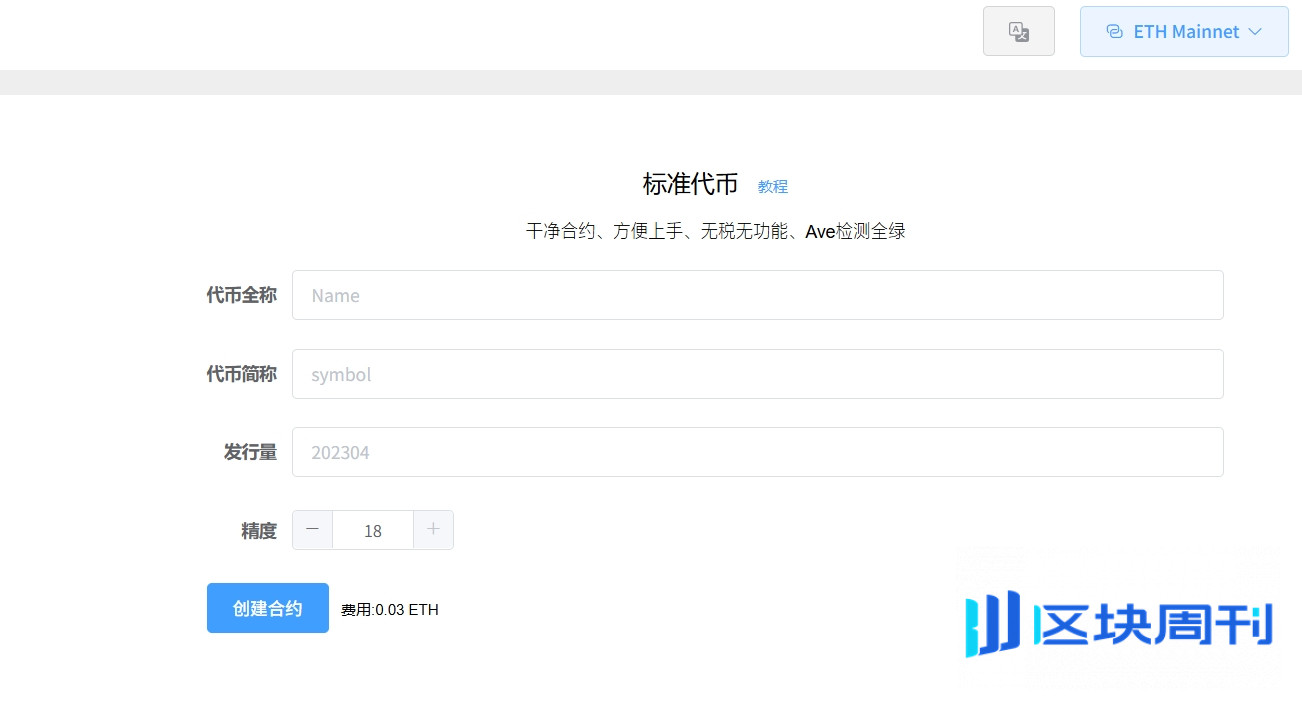Click the 创建合约 create contract button
The width and height of the screenshot is (1302, 706).
pyautogui.click(x=268, y=608)
